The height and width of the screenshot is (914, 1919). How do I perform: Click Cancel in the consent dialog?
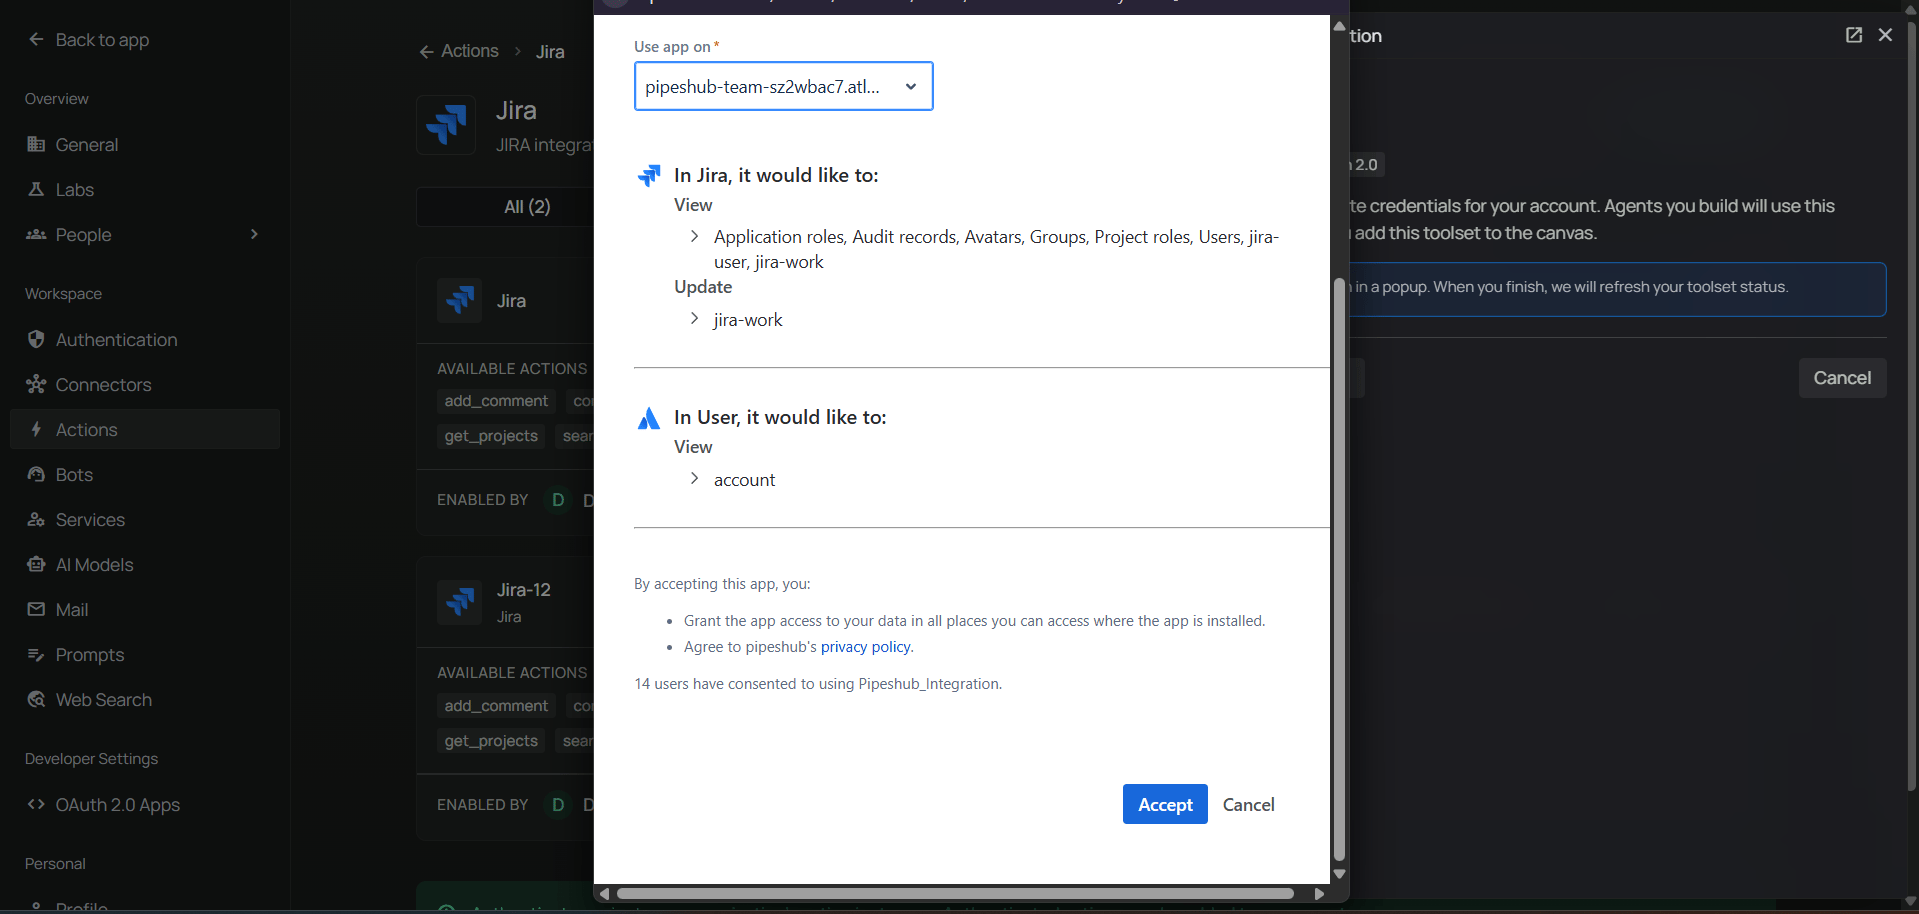click(1248, 804)
